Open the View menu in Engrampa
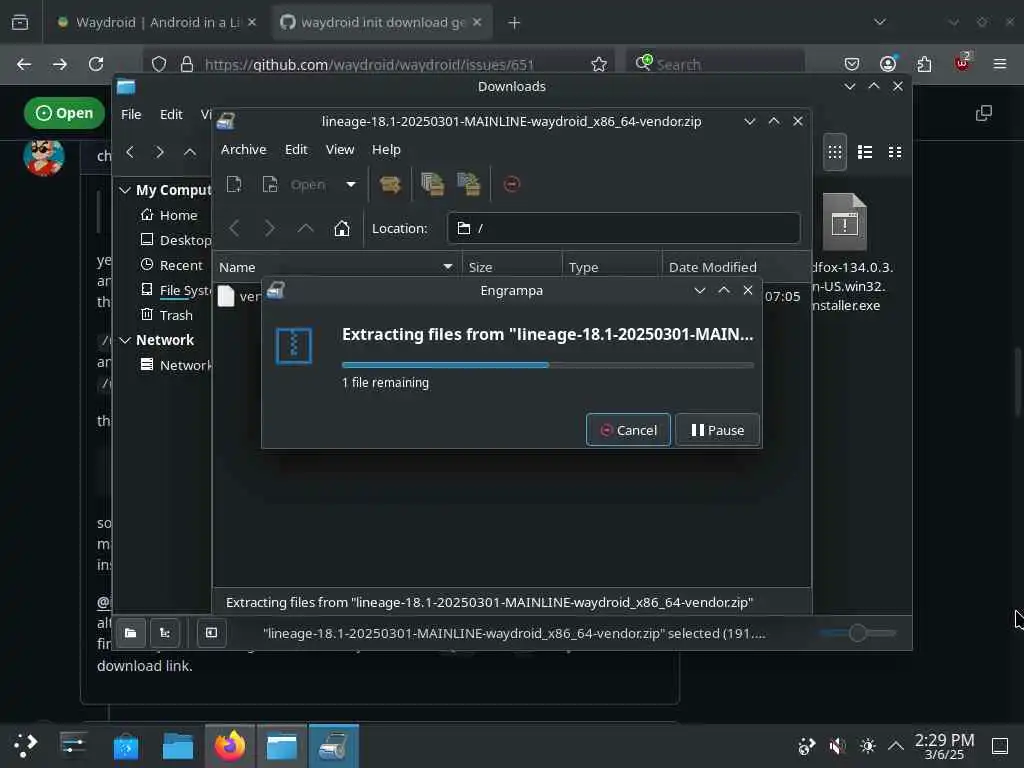 [x=340, y=150]
